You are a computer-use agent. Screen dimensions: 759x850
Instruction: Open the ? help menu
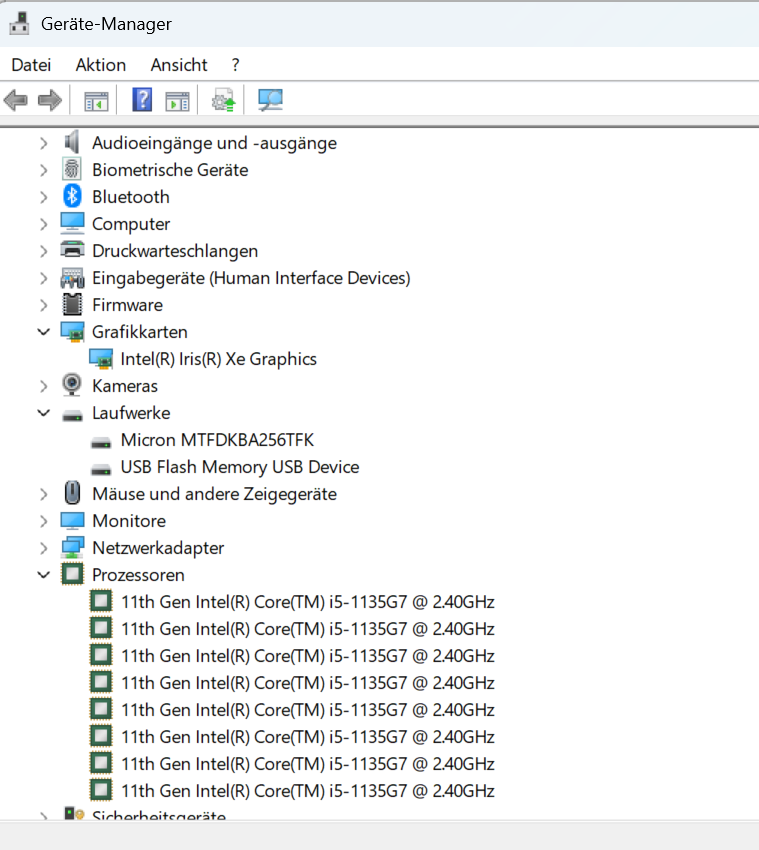(x=235, y=65)
